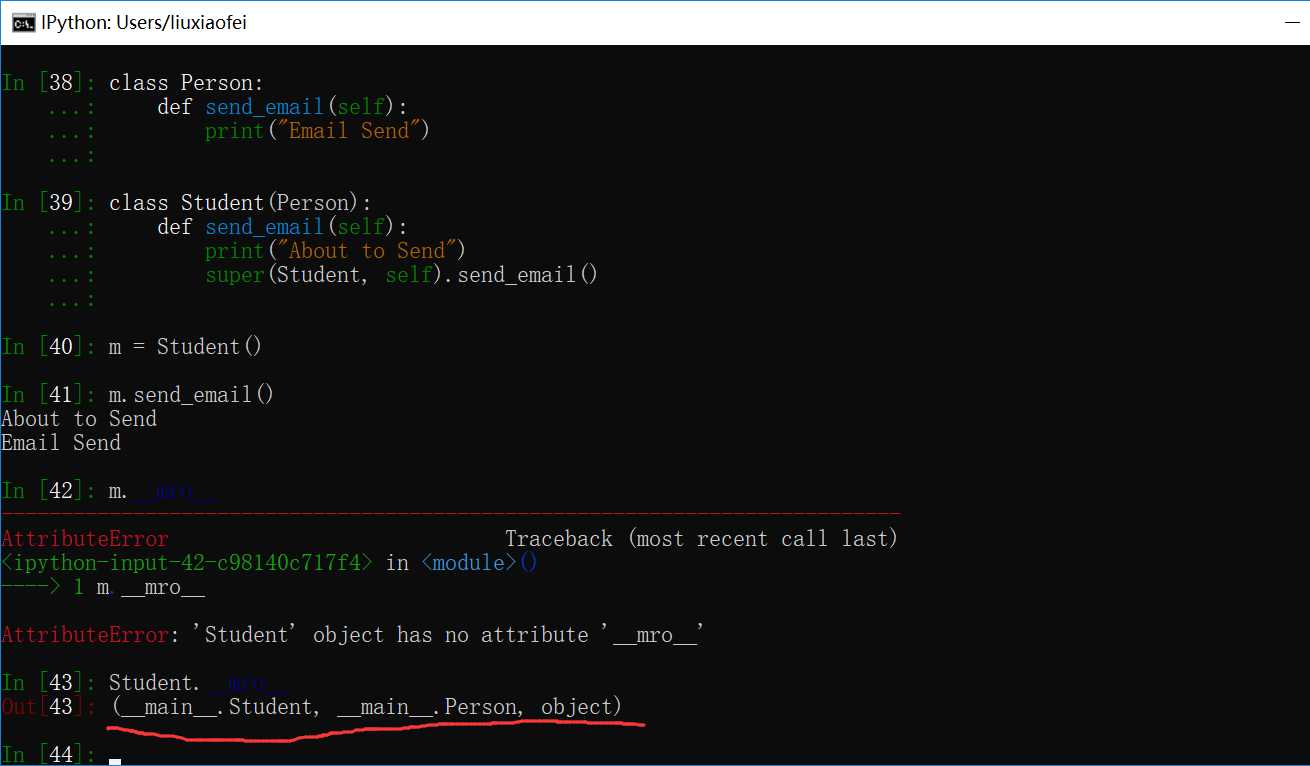Click the 'In [42]' prompt
The width and height of the screenshot is (1310, 766).
(49, 491)
